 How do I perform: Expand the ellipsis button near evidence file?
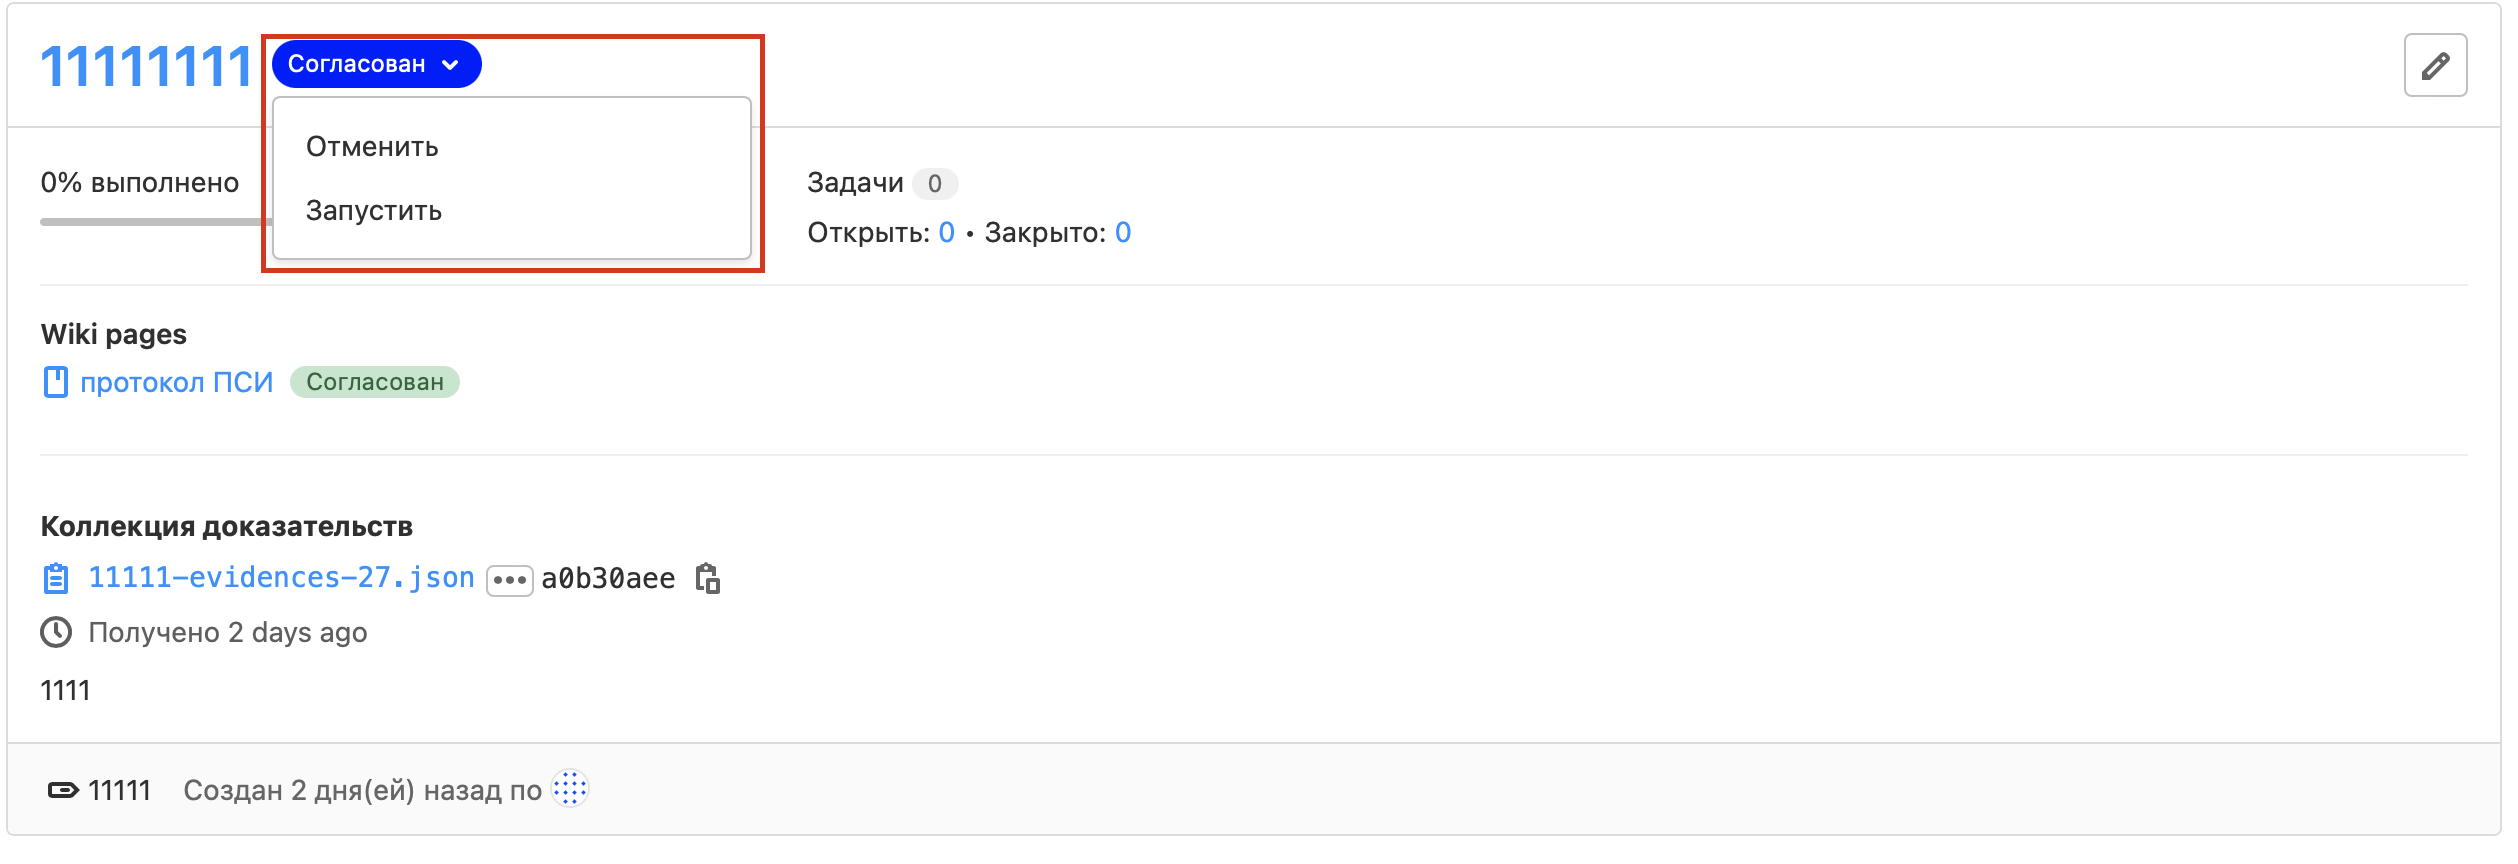click(x=509, y=580)
